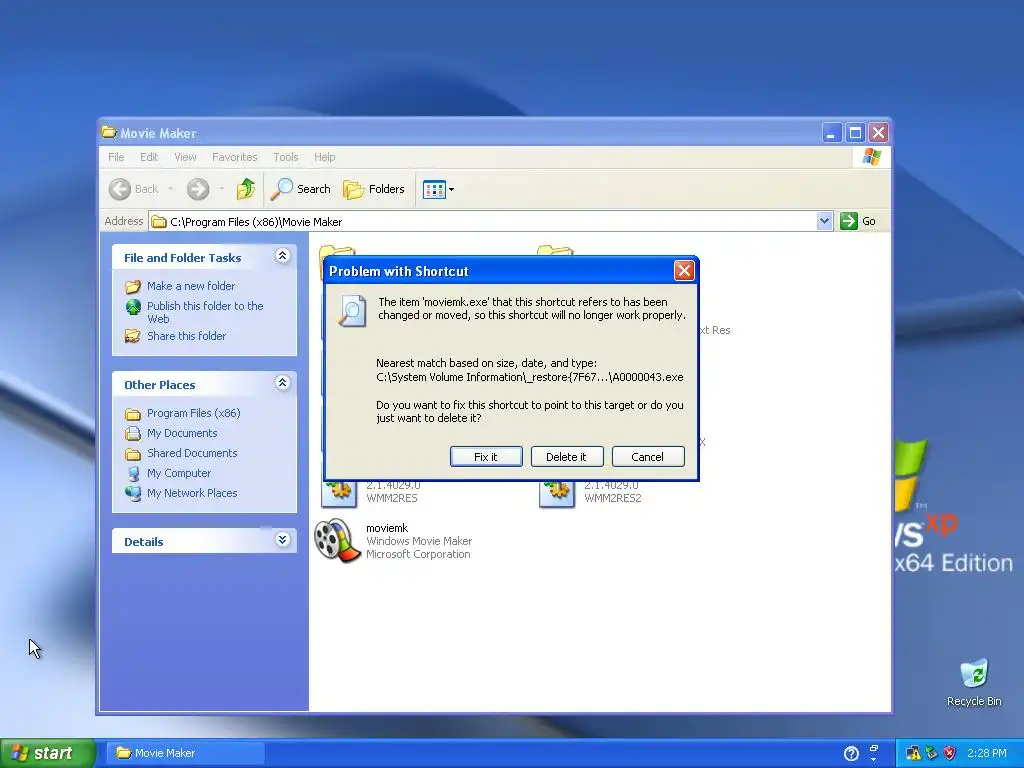
Task: Click the Make a new folder icon
Action: pyautogui.click(x=133, y=287)
